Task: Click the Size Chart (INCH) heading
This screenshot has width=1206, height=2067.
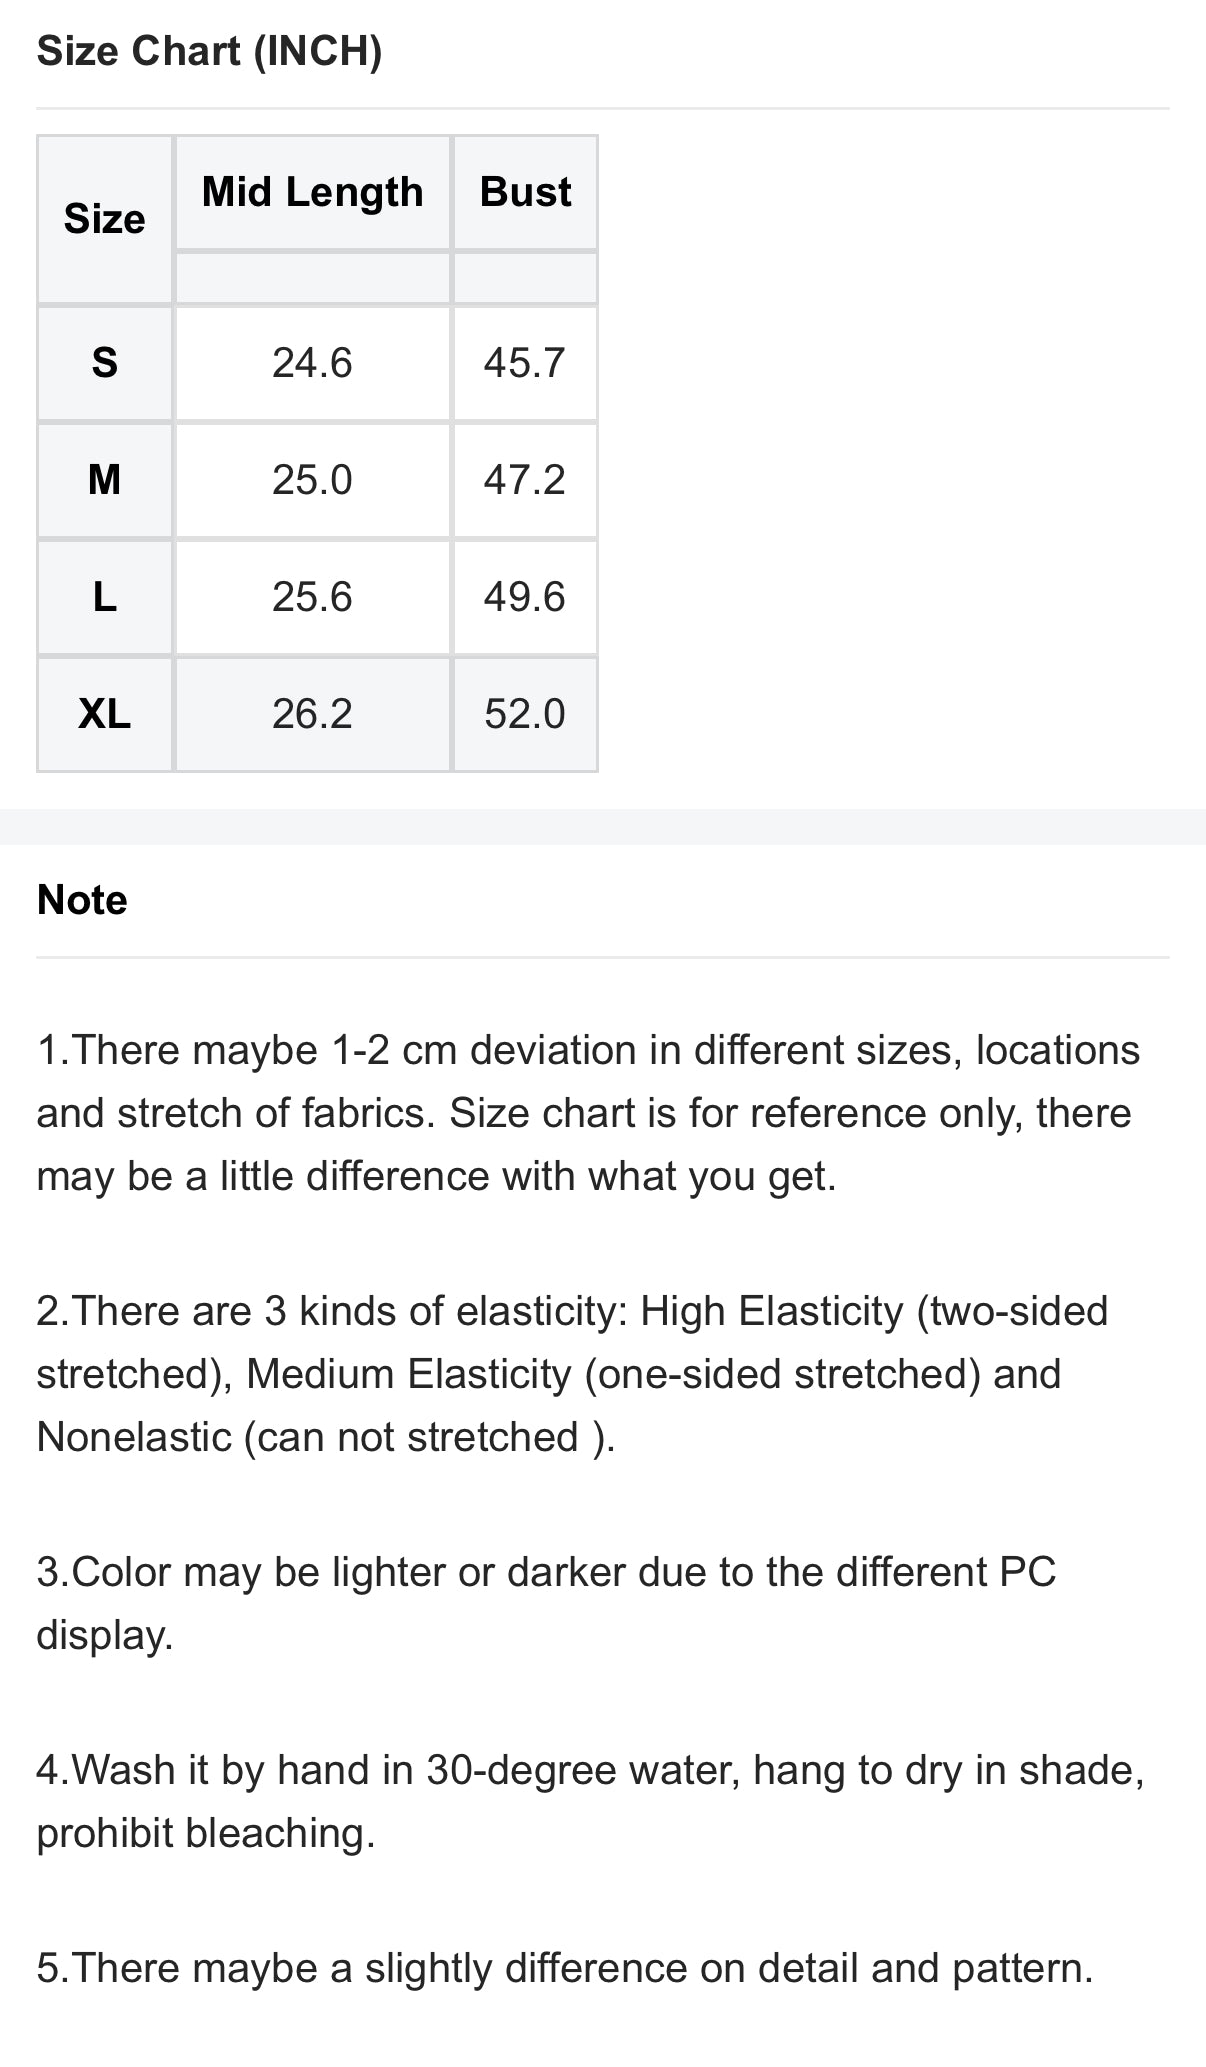Action: tap(209, 51)
